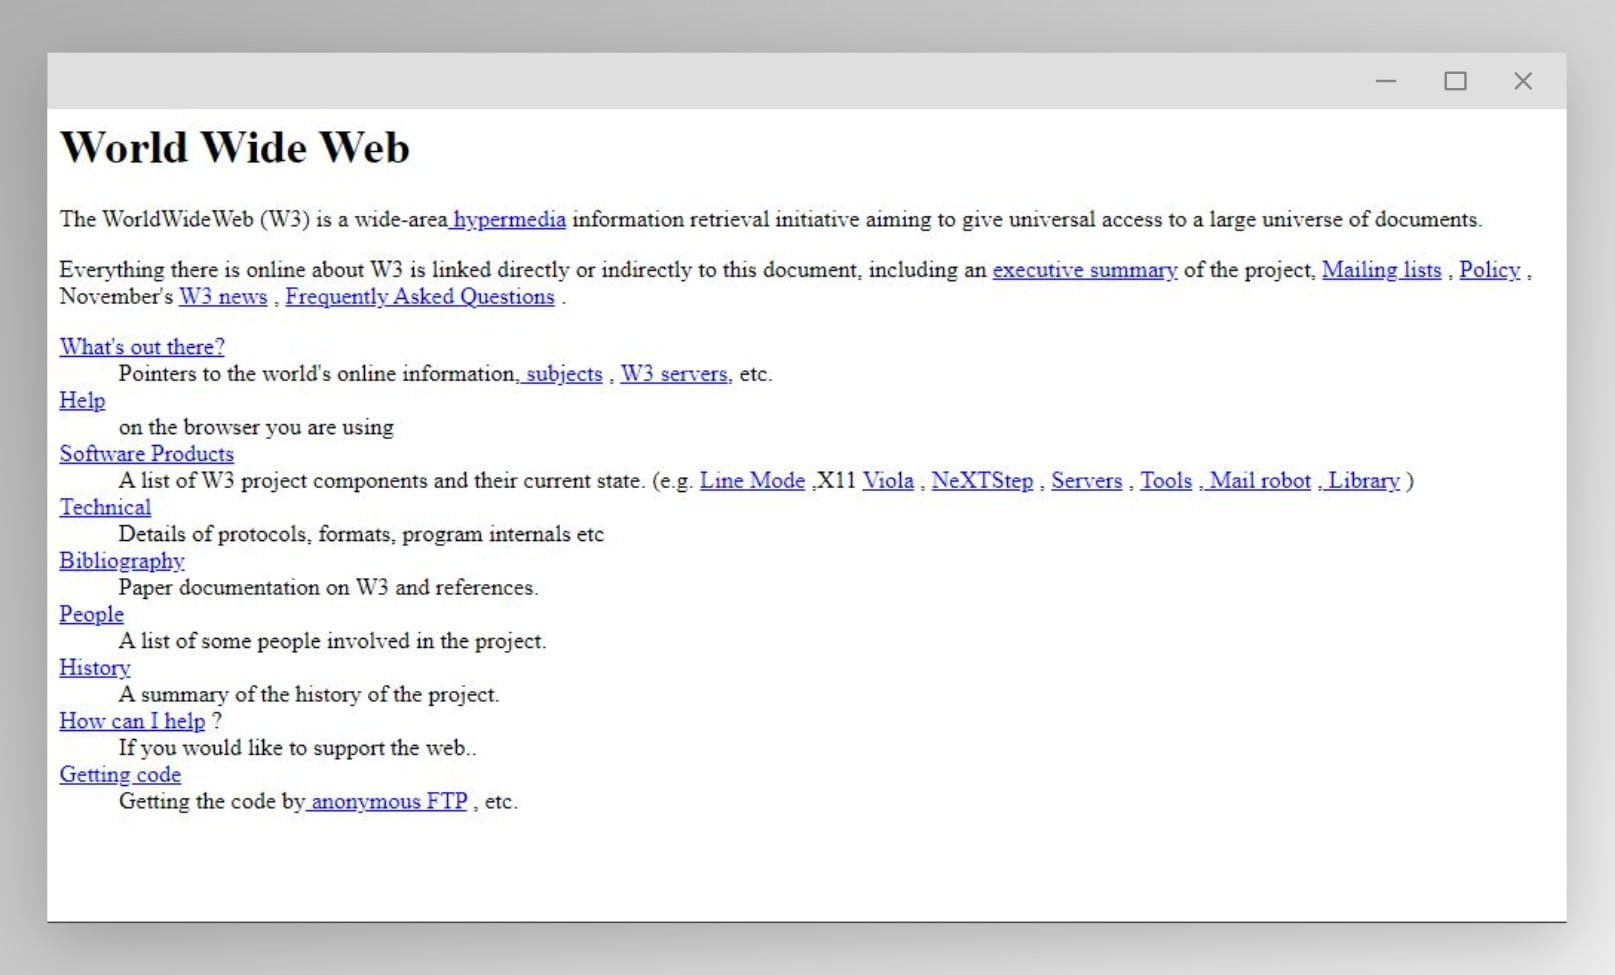
Task: Open the Software Products link
Action: (x=146, y=454)
